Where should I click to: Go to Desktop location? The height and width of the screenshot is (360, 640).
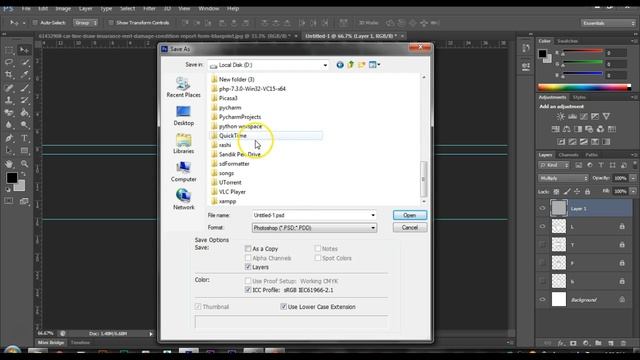pos(183,116)
